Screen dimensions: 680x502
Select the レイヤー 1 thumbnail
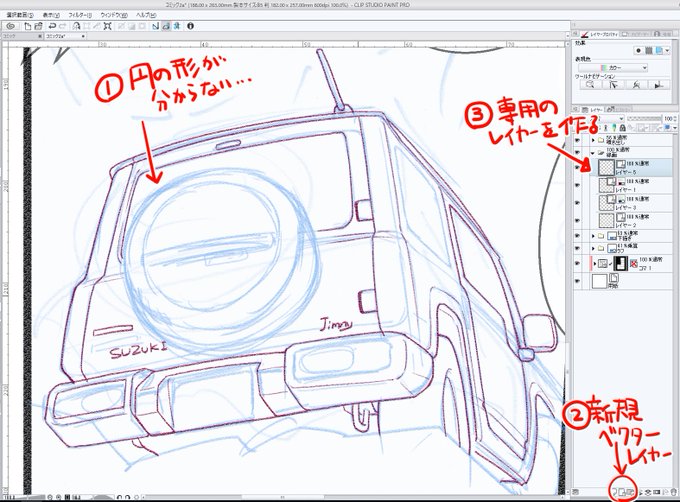[606, 185]
